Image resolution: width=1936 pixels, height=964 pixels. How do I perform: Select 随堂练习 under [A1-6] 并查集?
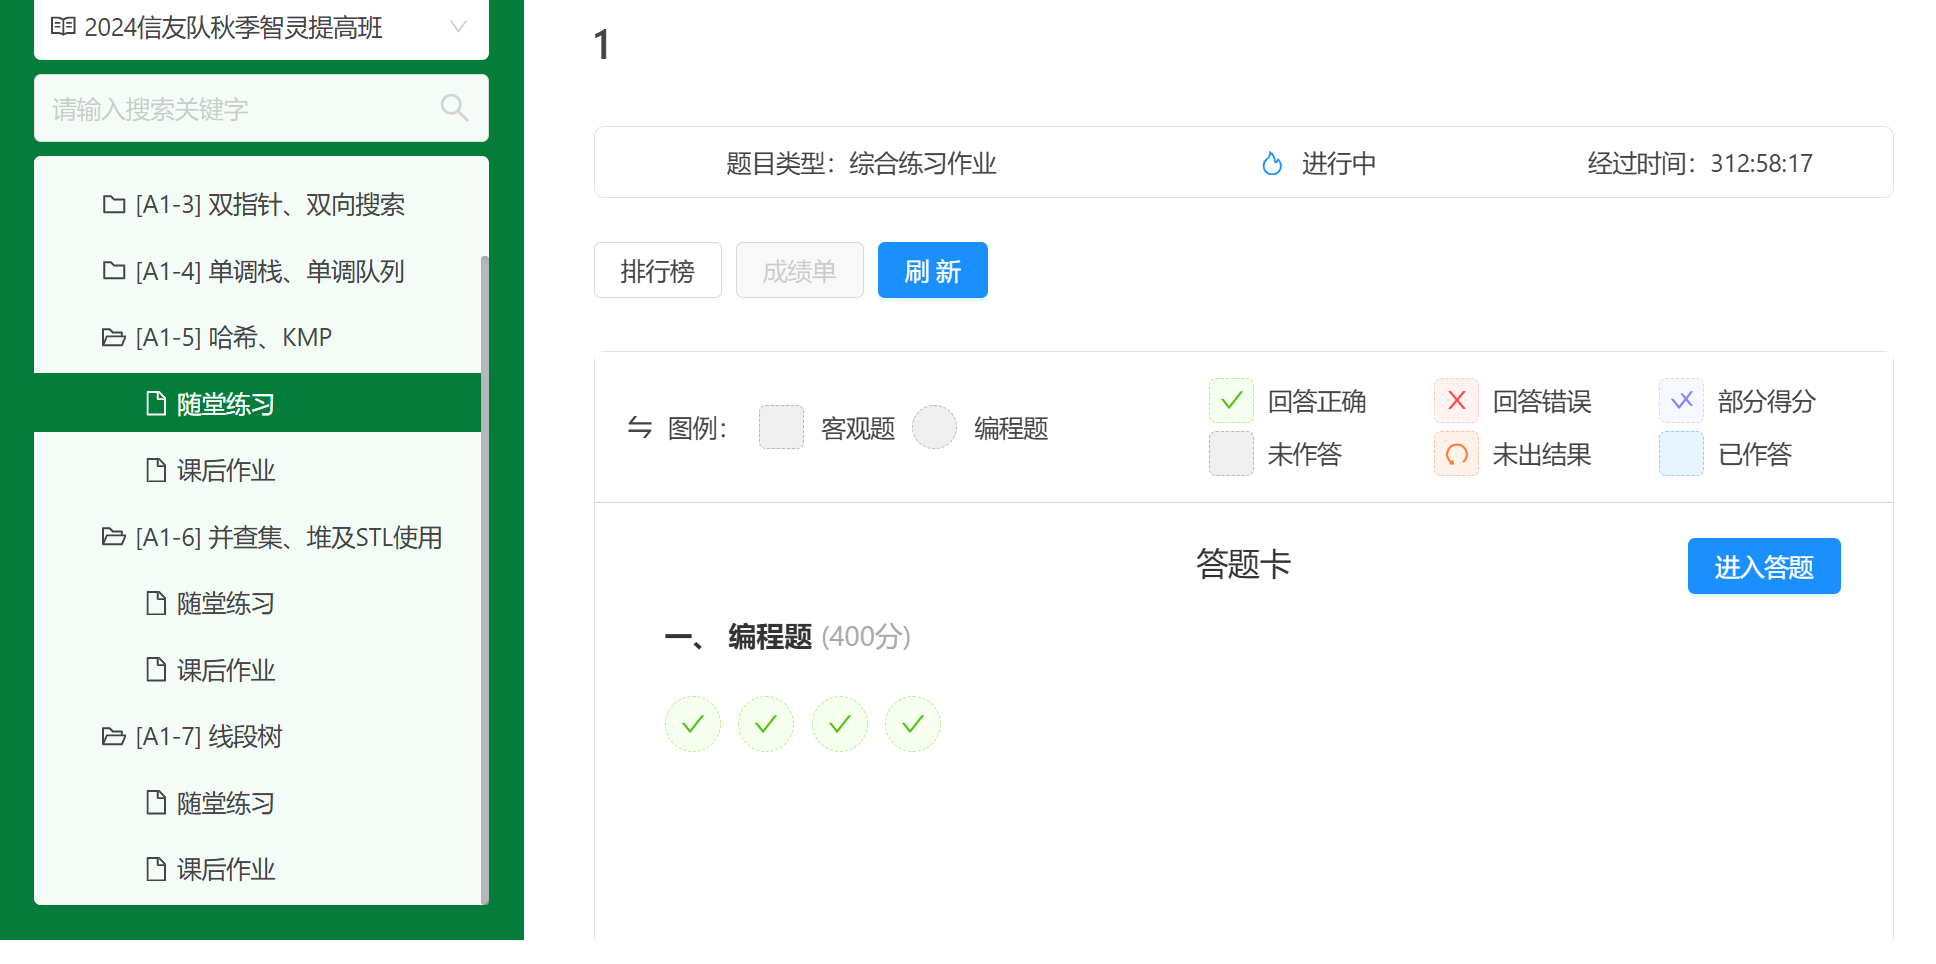pos(225,604)
